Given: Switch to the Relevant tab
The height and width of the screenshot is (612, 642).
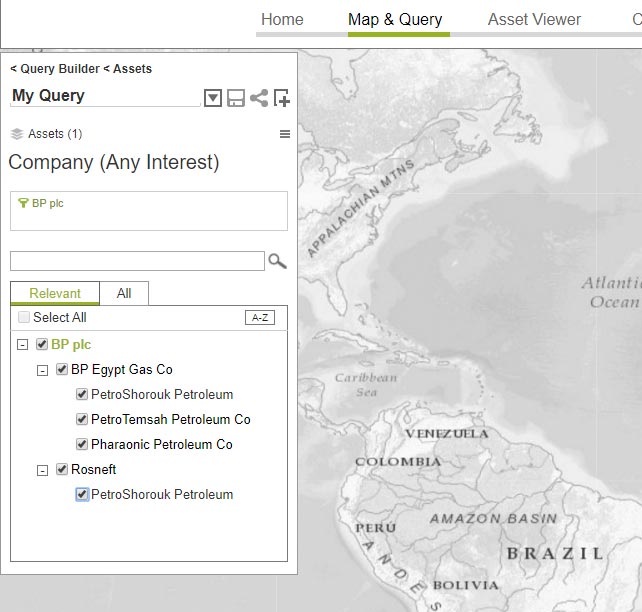Looking at the screenshot, I should [55, 293].
